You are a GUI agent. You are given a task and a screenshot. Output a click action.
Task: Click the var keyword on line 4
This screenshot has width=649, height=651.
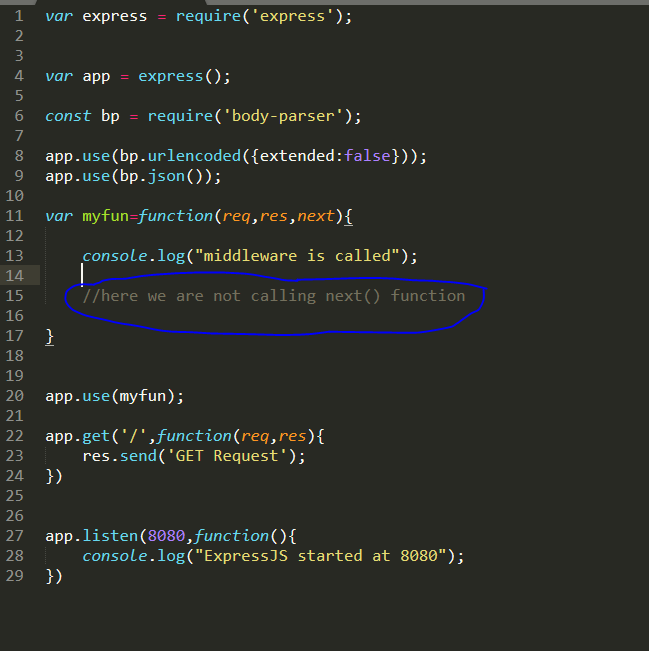[x=59, y=76]
